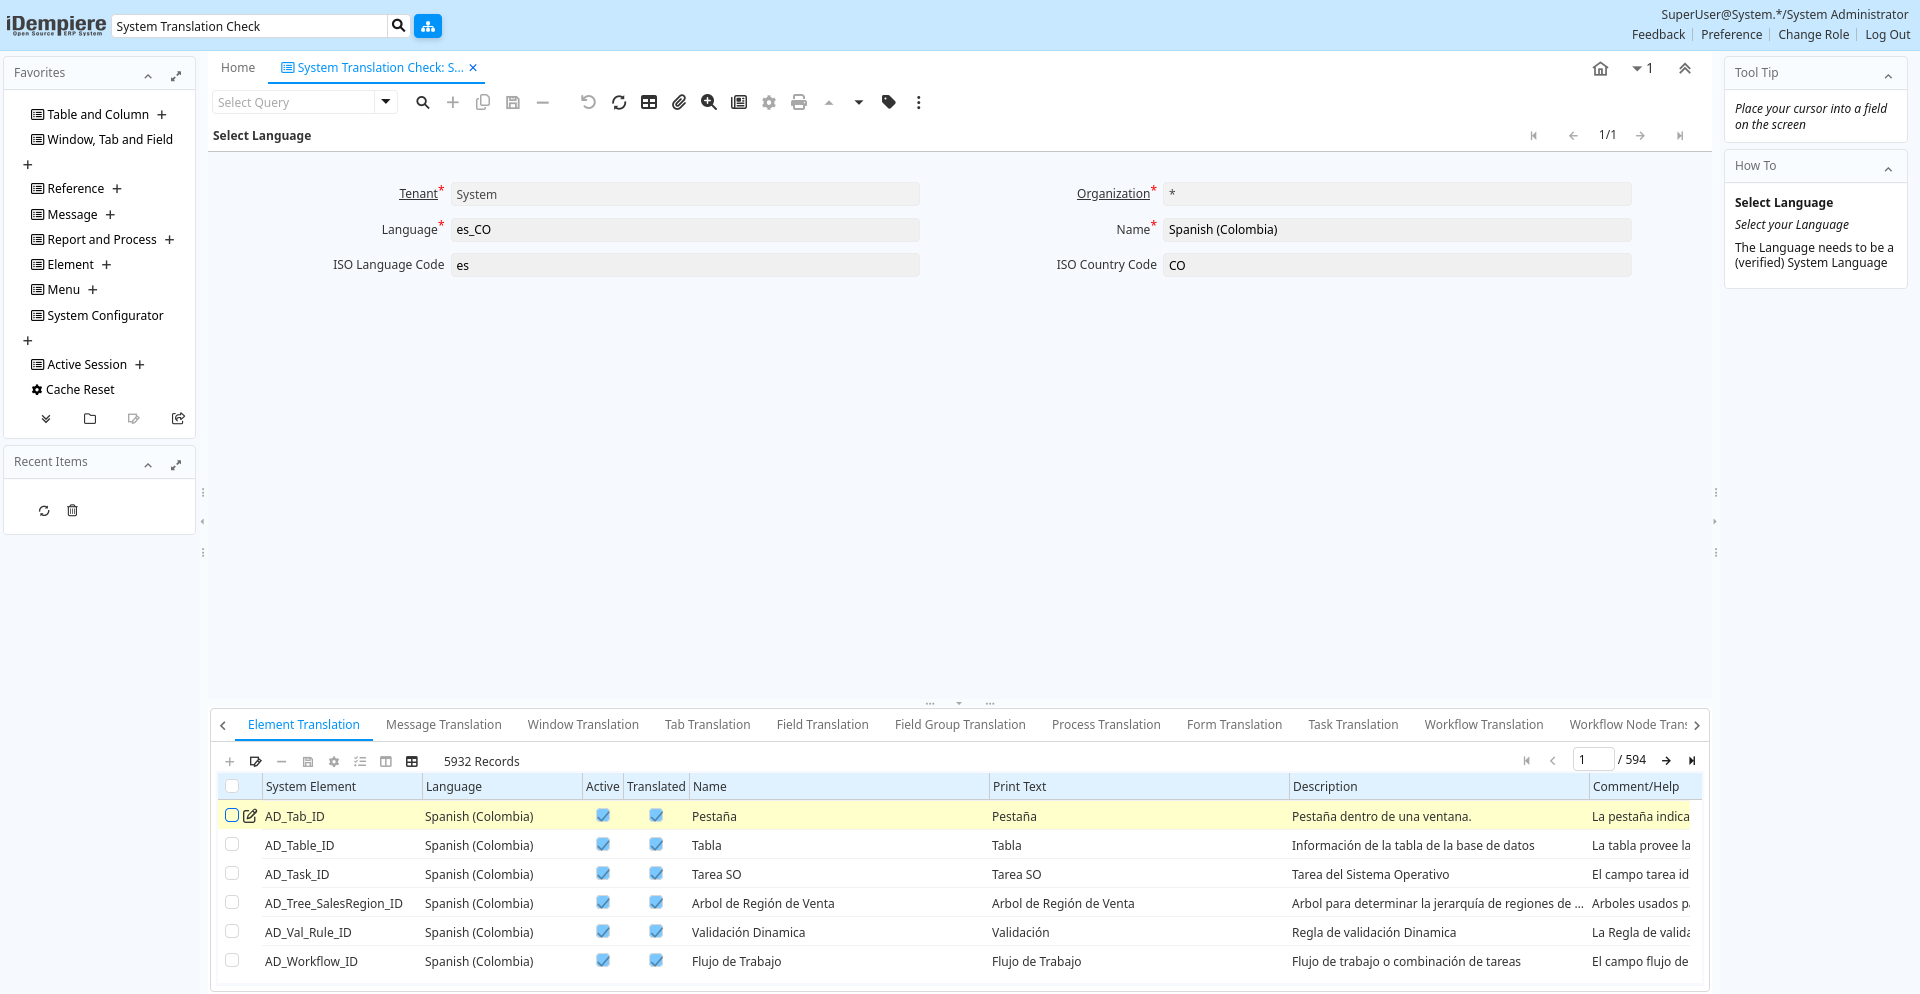
Task: Open the Label tag icon in toolbar
Action: (x=888, y=102)
